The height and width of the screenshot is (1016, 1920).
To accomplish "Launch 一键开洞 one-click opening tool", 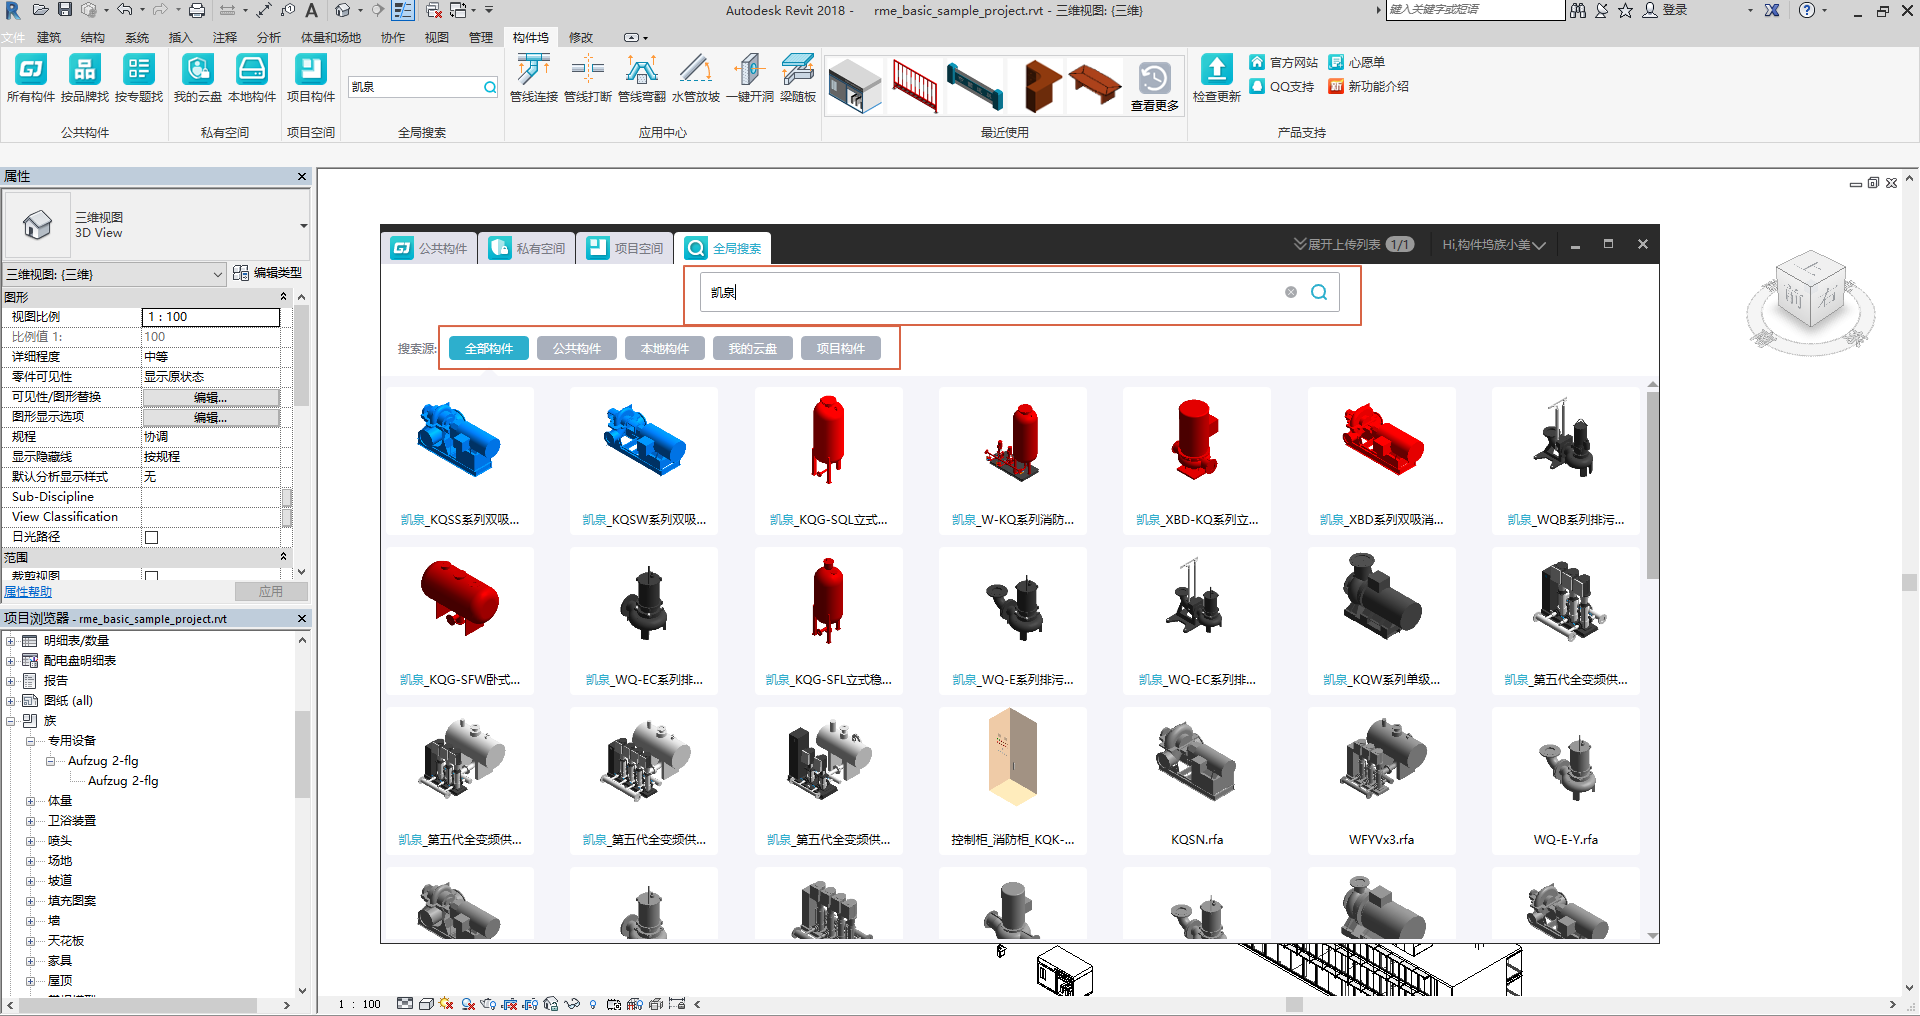I will 750,78.
